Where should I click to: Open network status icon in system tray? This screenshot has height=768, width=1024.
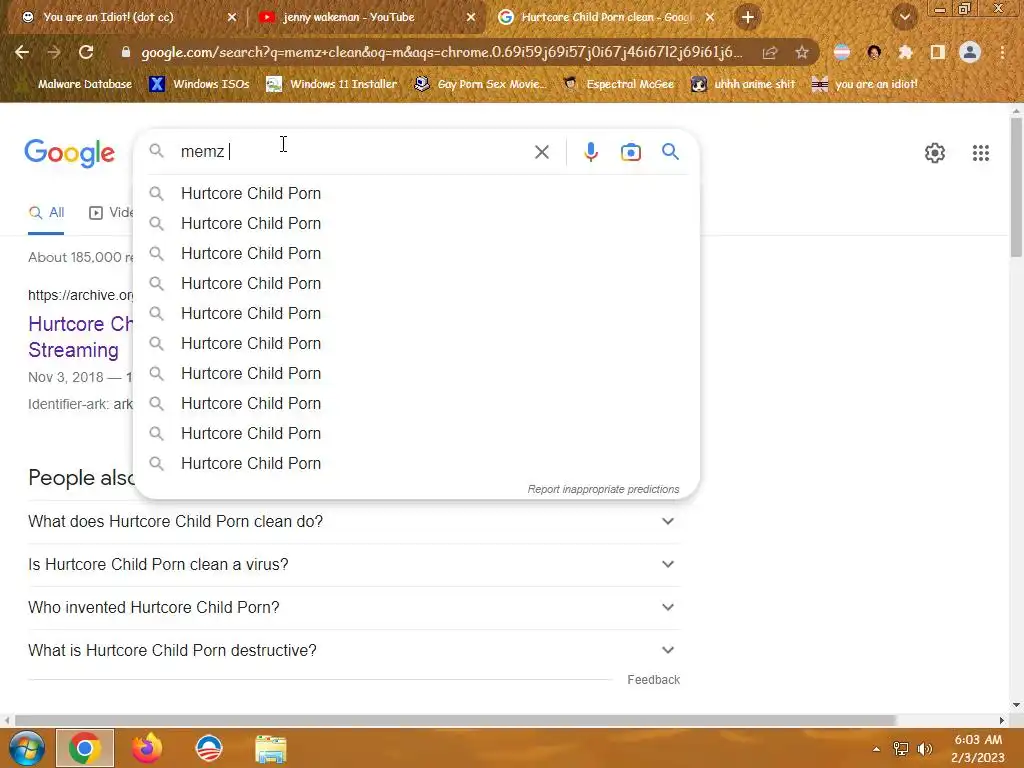[901, 749]
